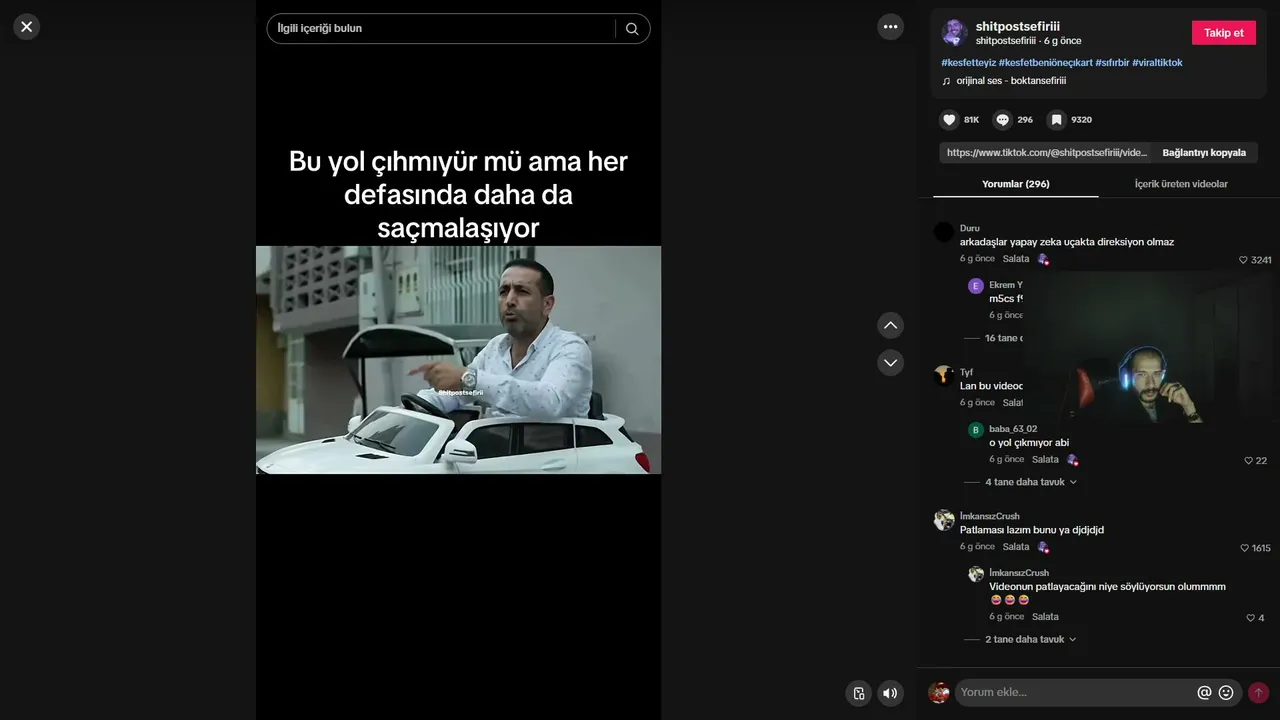Reply to the Patlaması lazım comment via Salata
Screen dimensions: 1280x720
point(1016,547)
